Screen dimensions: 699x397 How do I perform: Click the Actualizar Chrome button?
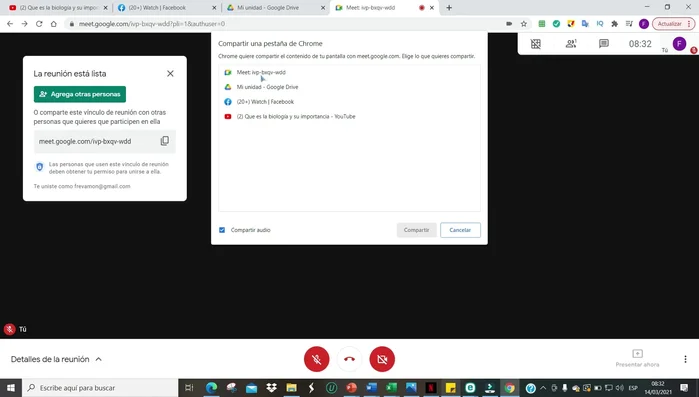(674, 24)
